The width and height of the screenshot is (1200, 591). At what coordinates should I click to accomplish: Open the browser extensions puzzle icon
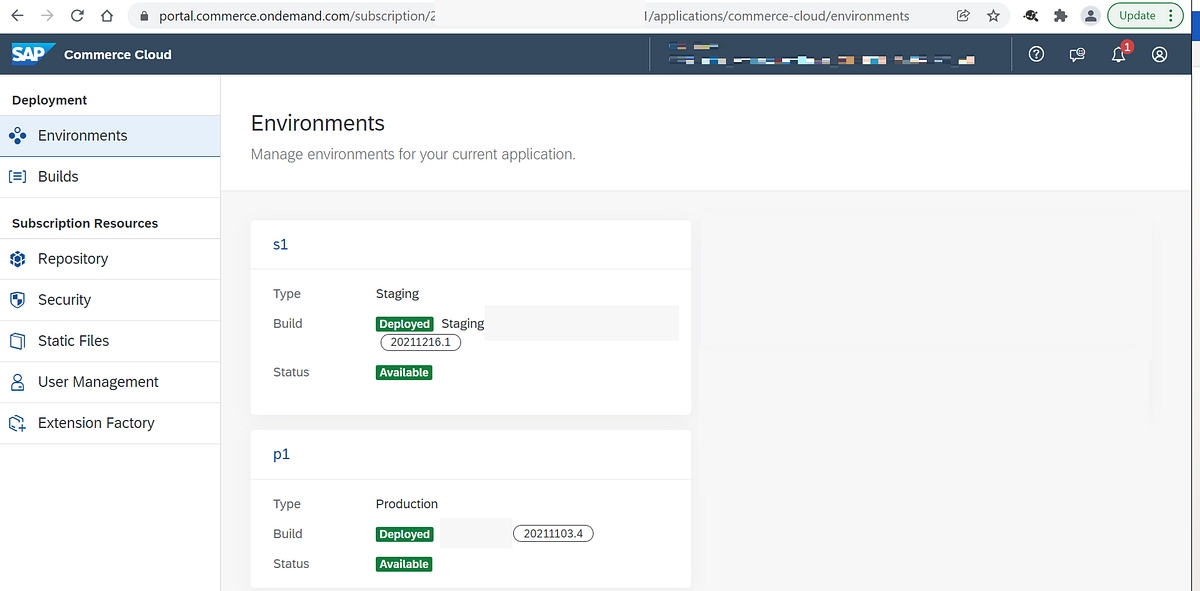(x=1060, y=15)
